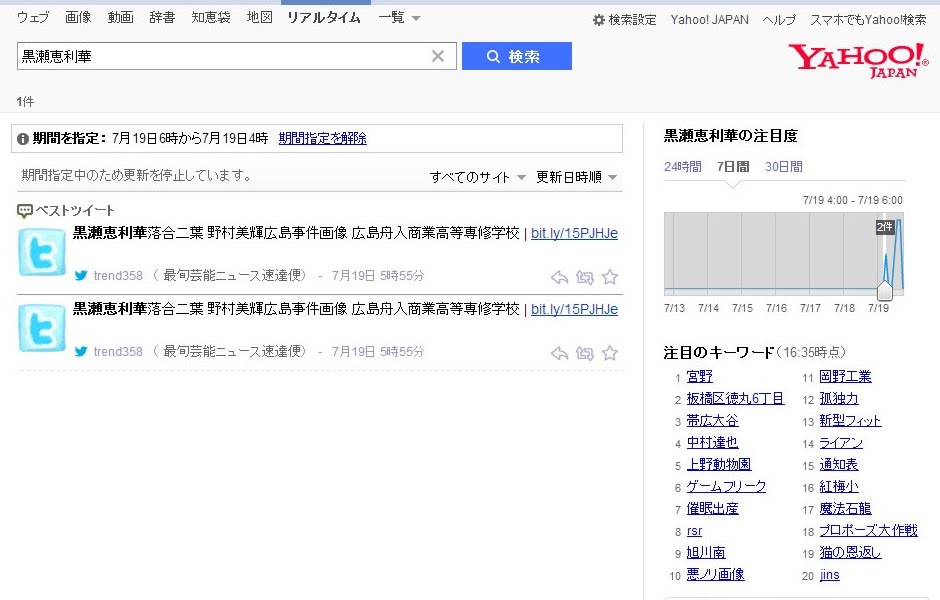The height and width of the screenshot is (600, 940).
Task: Click the blue 検索 search button
Action: click(x=517, y=56)
